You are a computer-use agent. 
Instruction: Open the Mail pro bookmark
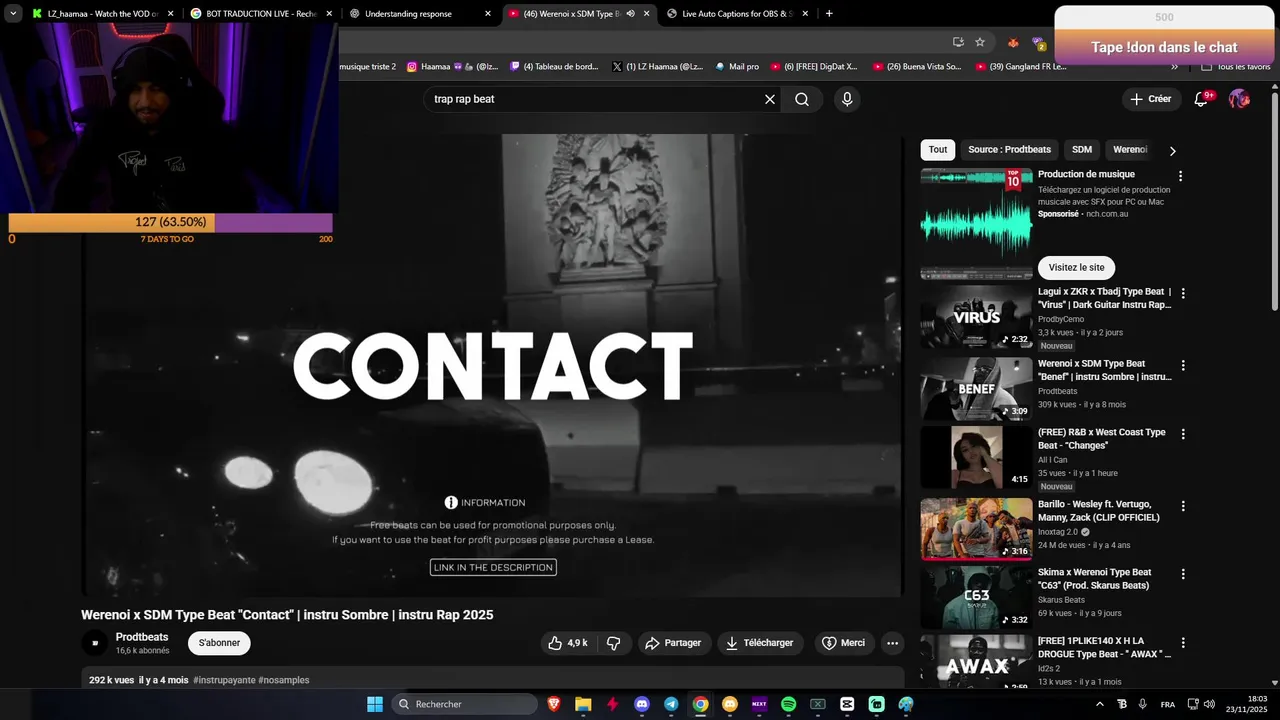736,67
